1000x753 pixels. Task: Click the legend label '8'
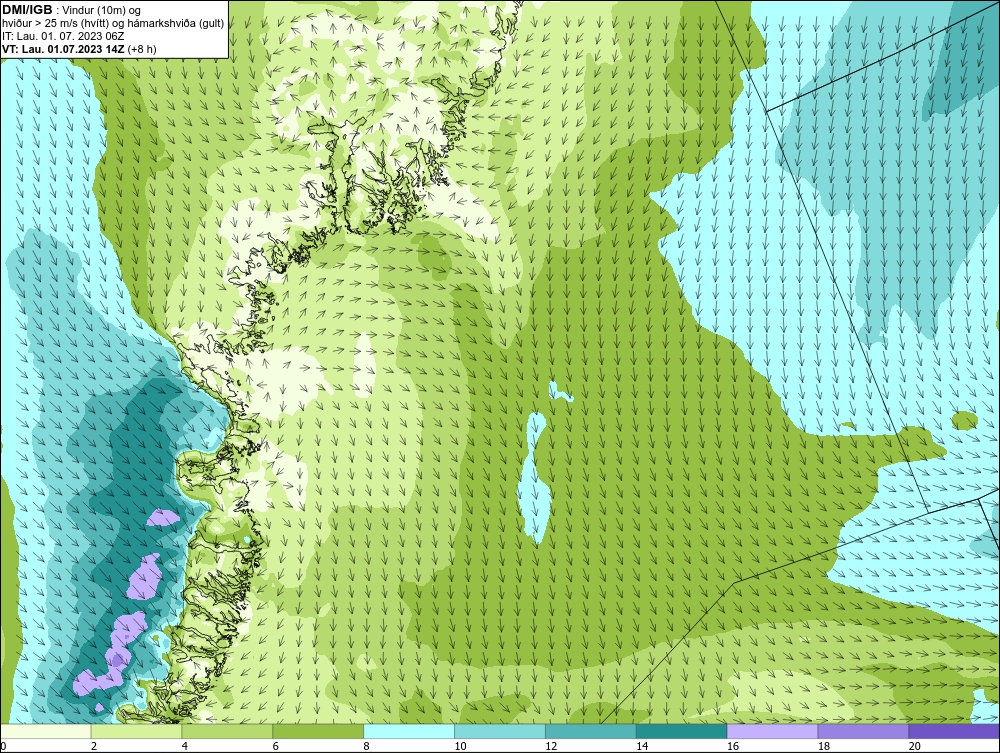[367, 746]
